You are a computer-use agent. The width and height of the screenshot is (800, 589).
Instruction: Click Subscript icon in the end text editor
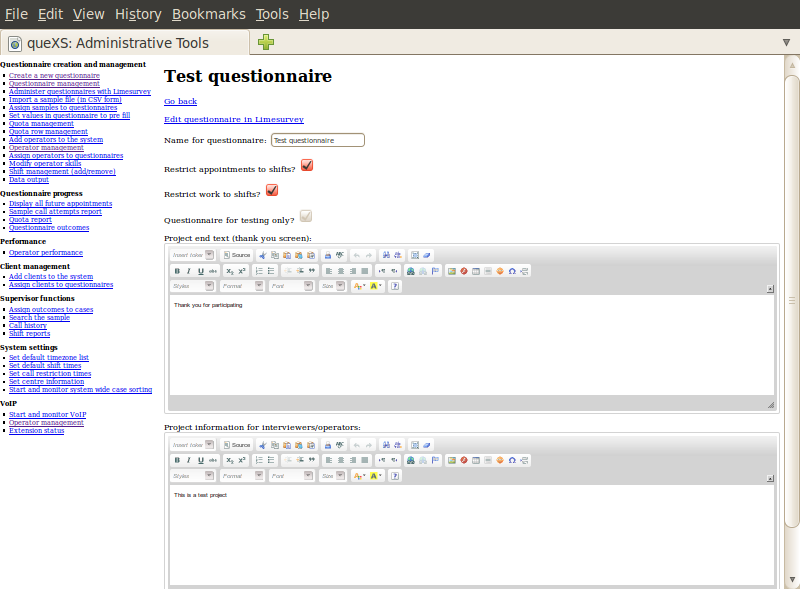[x=229, y=271]
